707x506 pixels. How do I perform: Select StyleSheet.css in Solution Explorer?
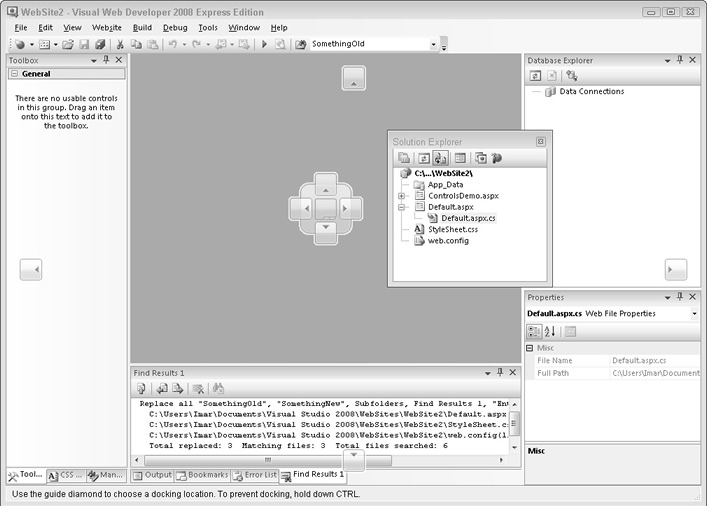tap(453, 229)
